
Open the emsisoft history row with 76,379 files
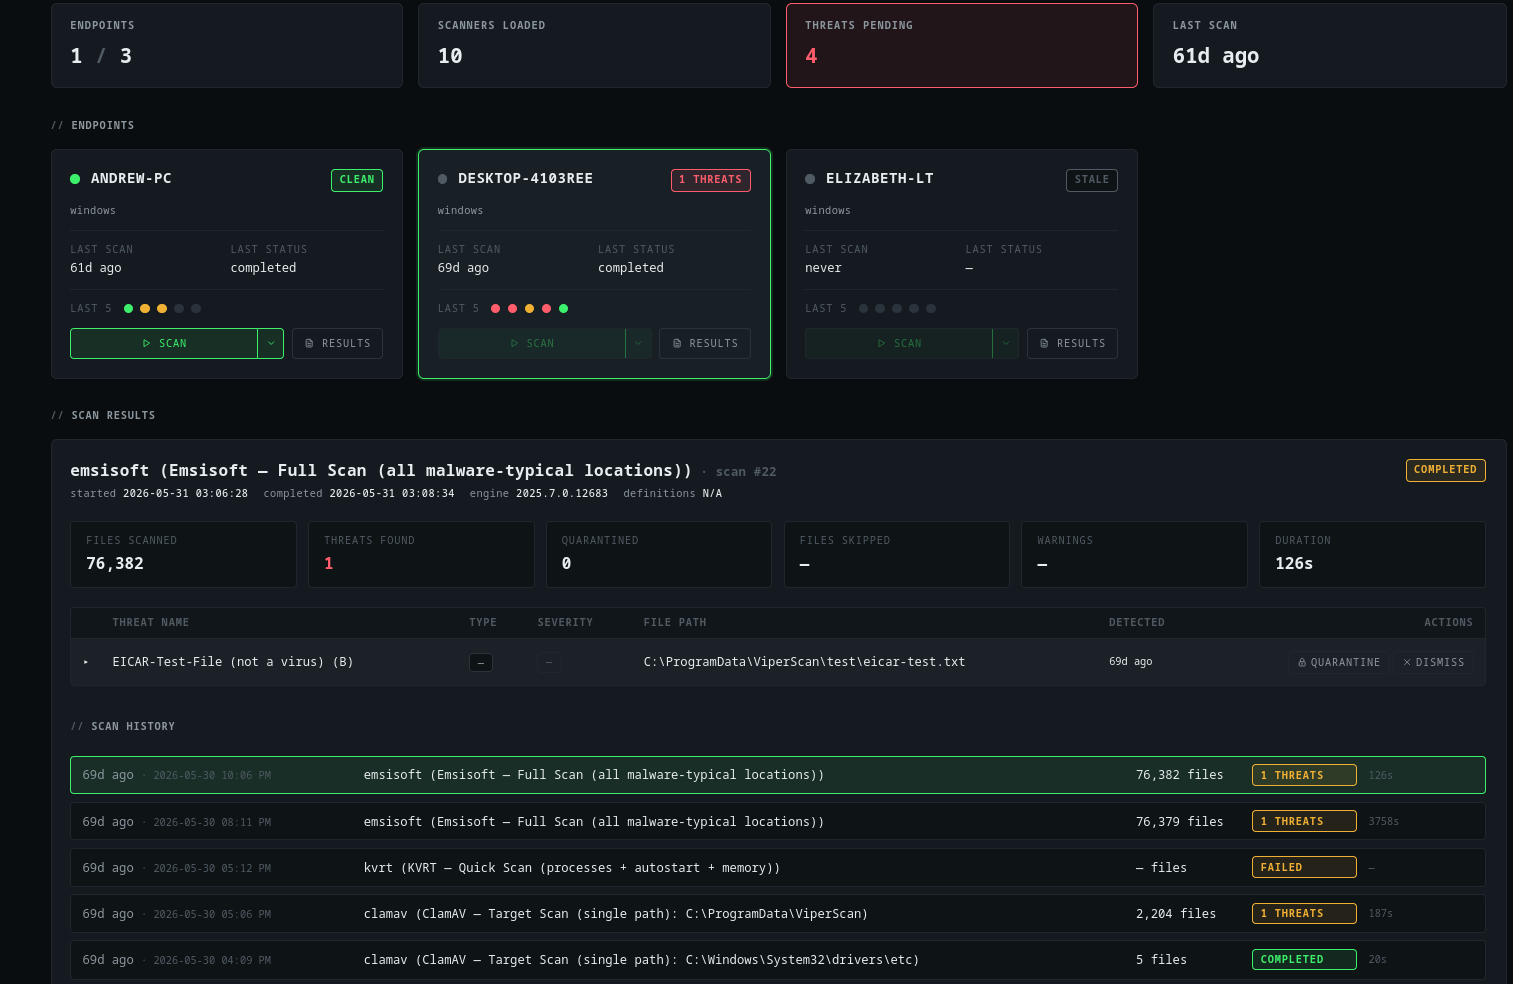click(778, 821)
